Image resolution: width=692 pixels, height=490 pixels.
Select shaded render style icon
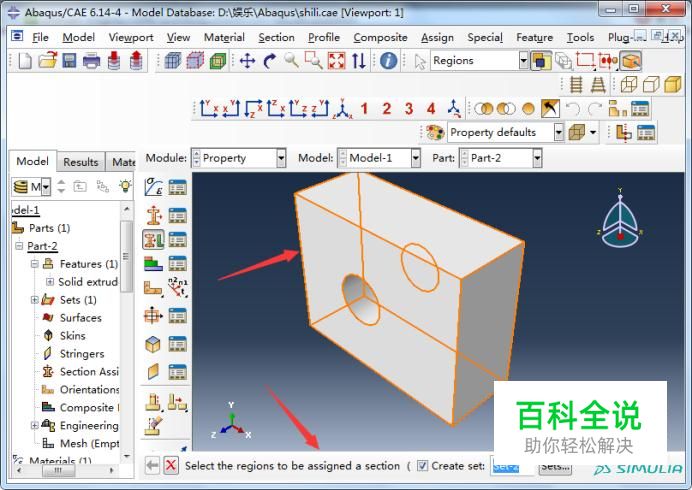click(x=673, y=84)
